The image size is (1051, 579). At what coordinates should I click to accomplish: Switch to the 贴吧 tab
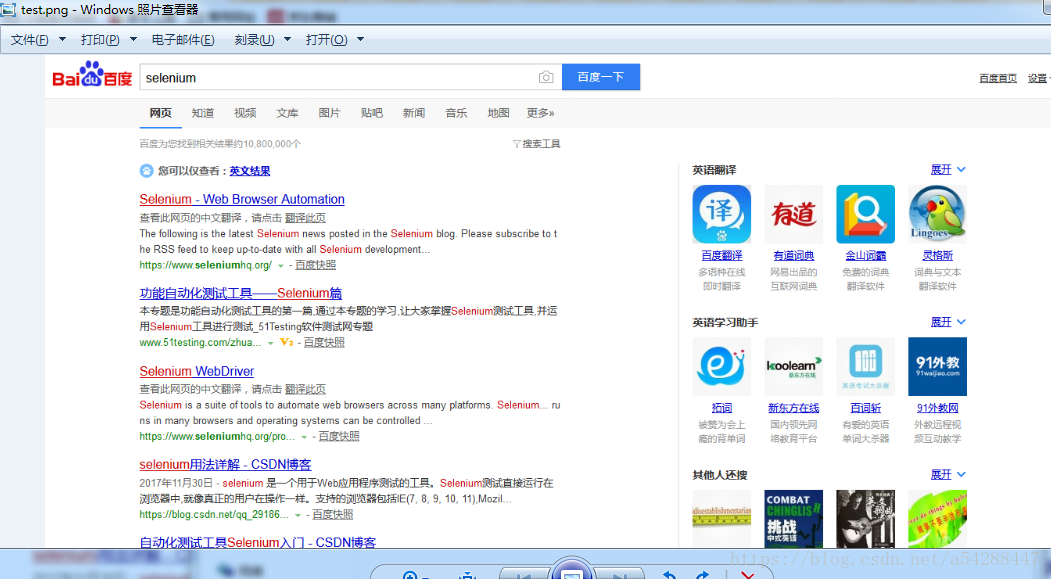371,113
